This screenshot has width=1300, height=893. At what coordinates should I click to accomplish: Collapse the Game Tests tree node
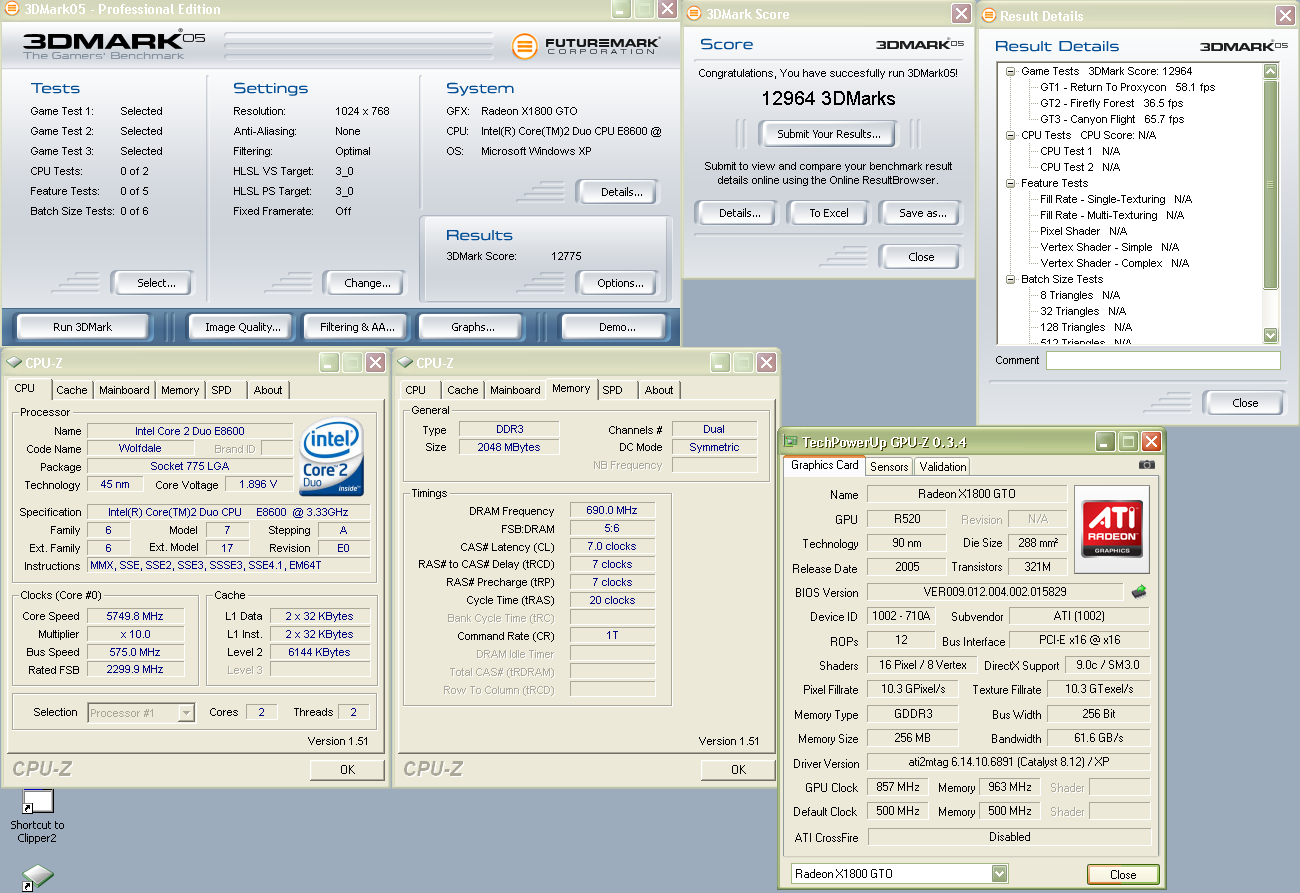click(1012, 72)
